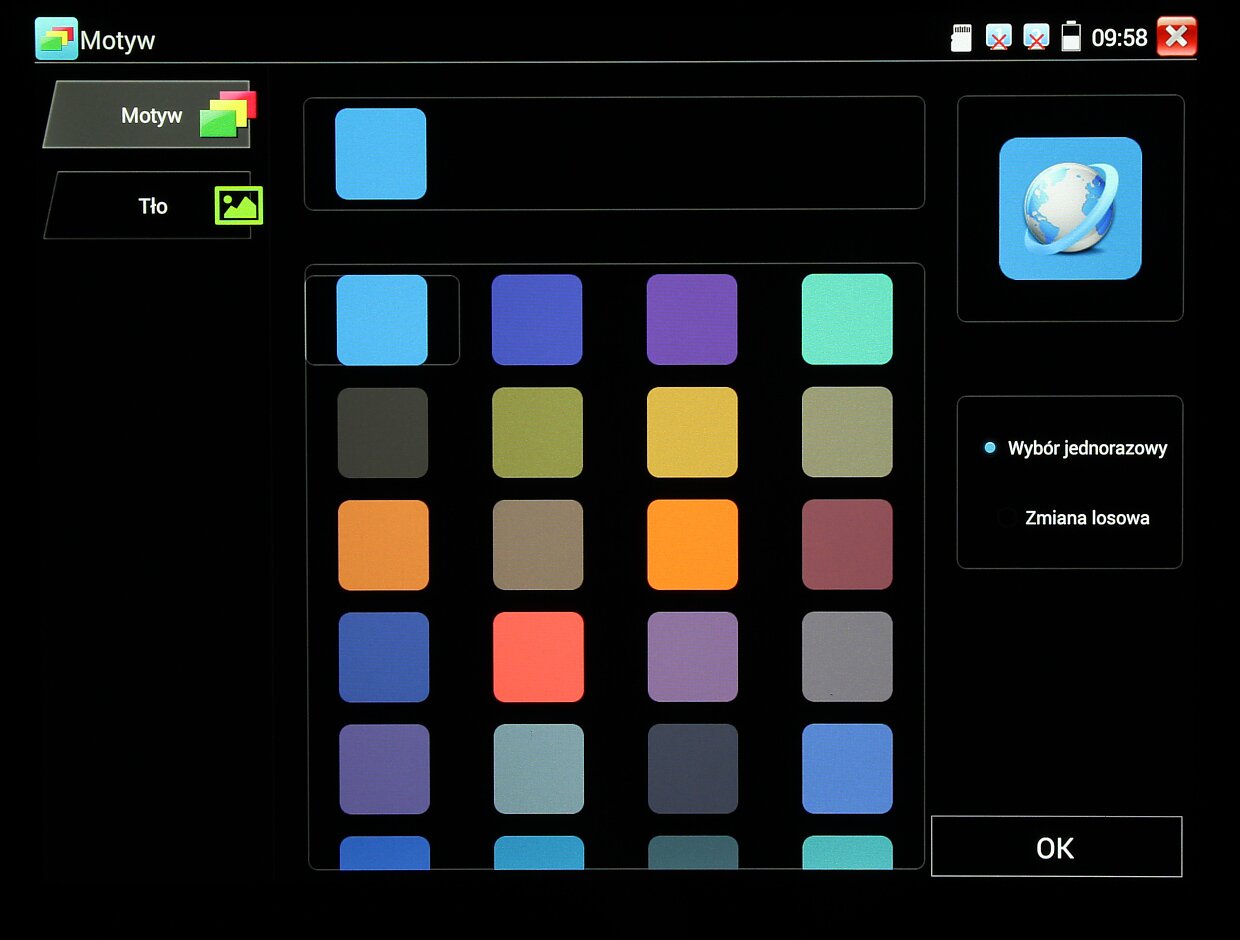Screen dimensions: 1240x940
Task: Pick the light blue swatch in first row
Action: coord(382,320)
